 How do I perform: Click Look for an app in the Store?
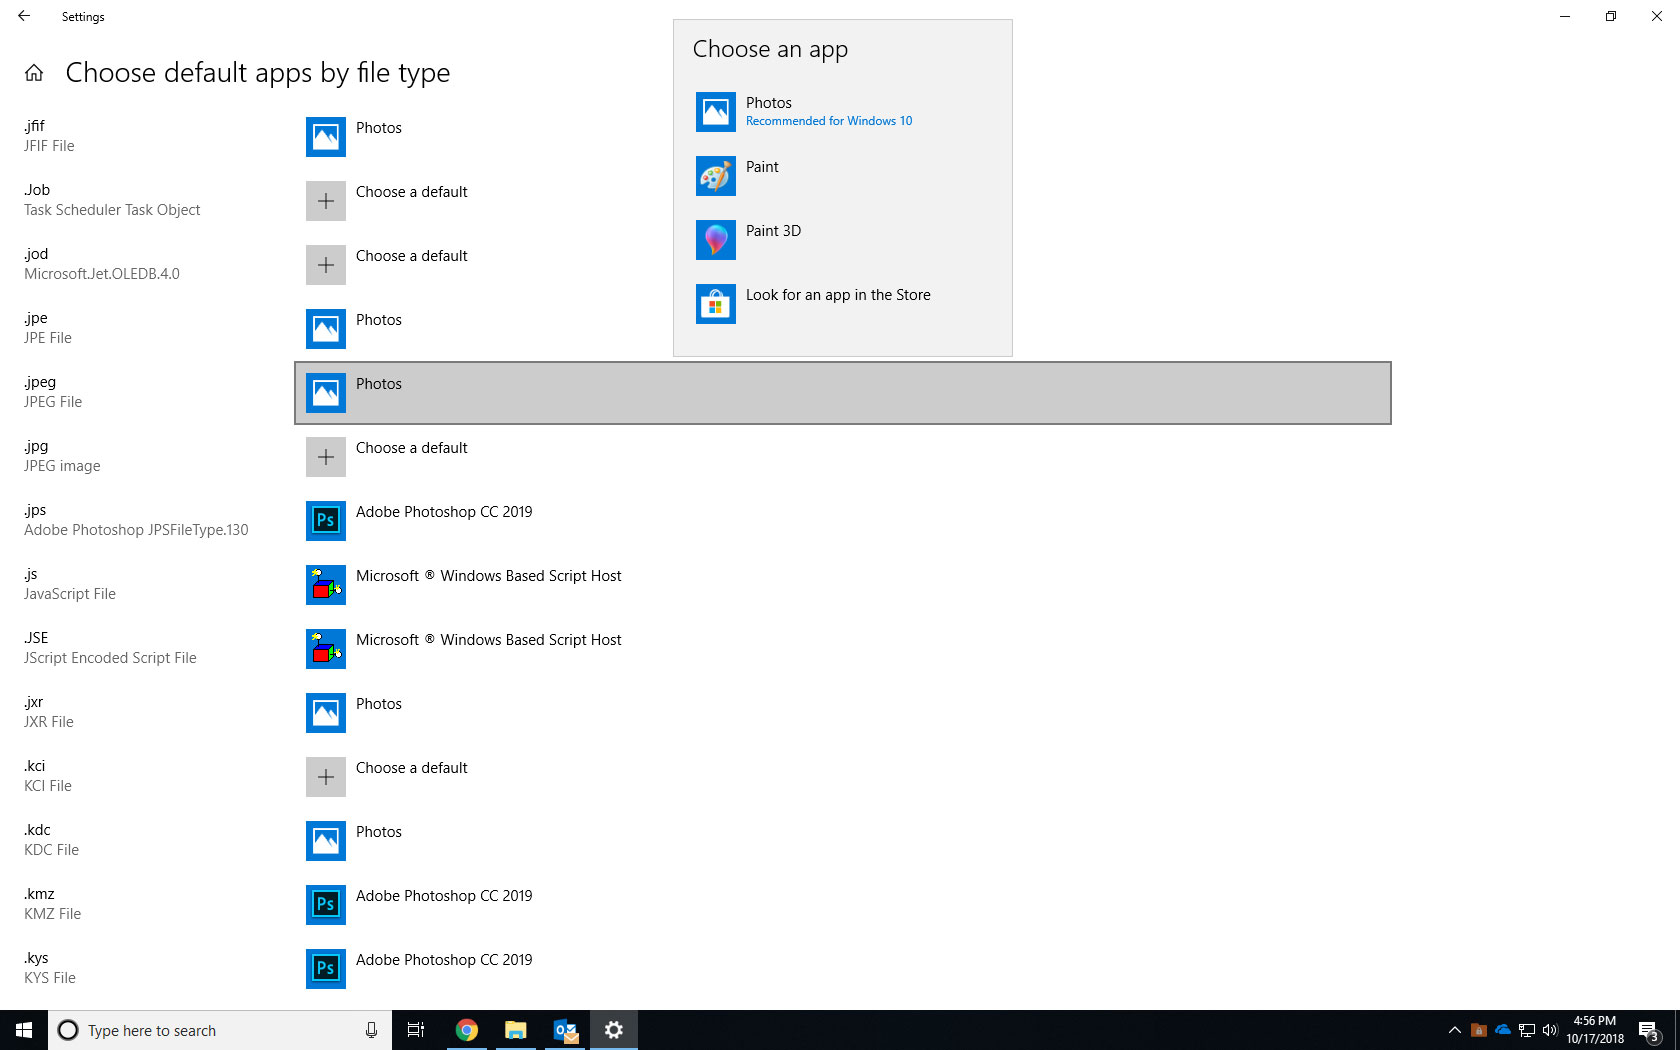click(x=842, y=304)
